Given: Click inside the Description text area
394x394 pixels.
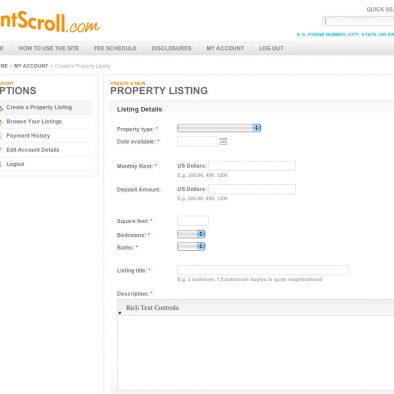Looking at the screenshot, I should tap(256, 353).
